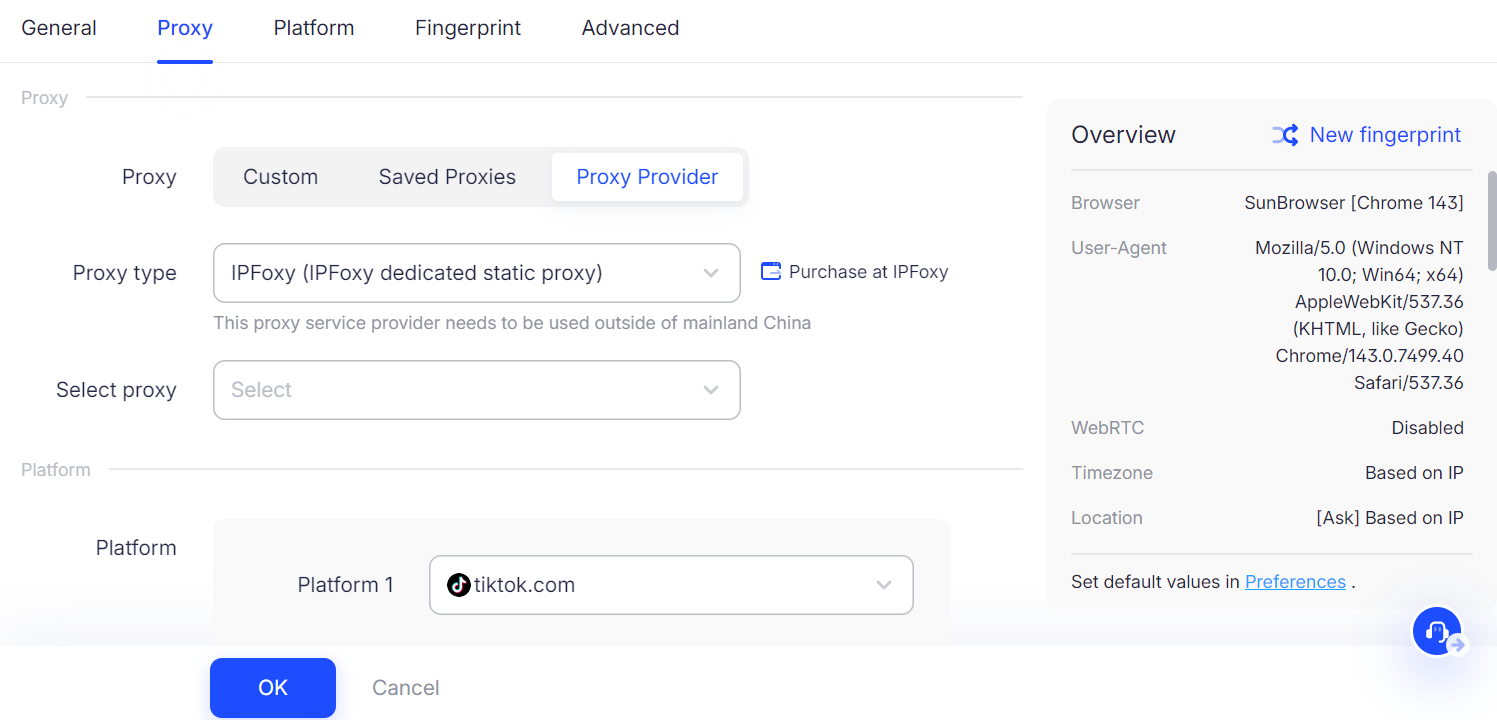Switch to the General tab
Image resolution: width=1497 pixels, height=720 pixels.
(59, 28)
